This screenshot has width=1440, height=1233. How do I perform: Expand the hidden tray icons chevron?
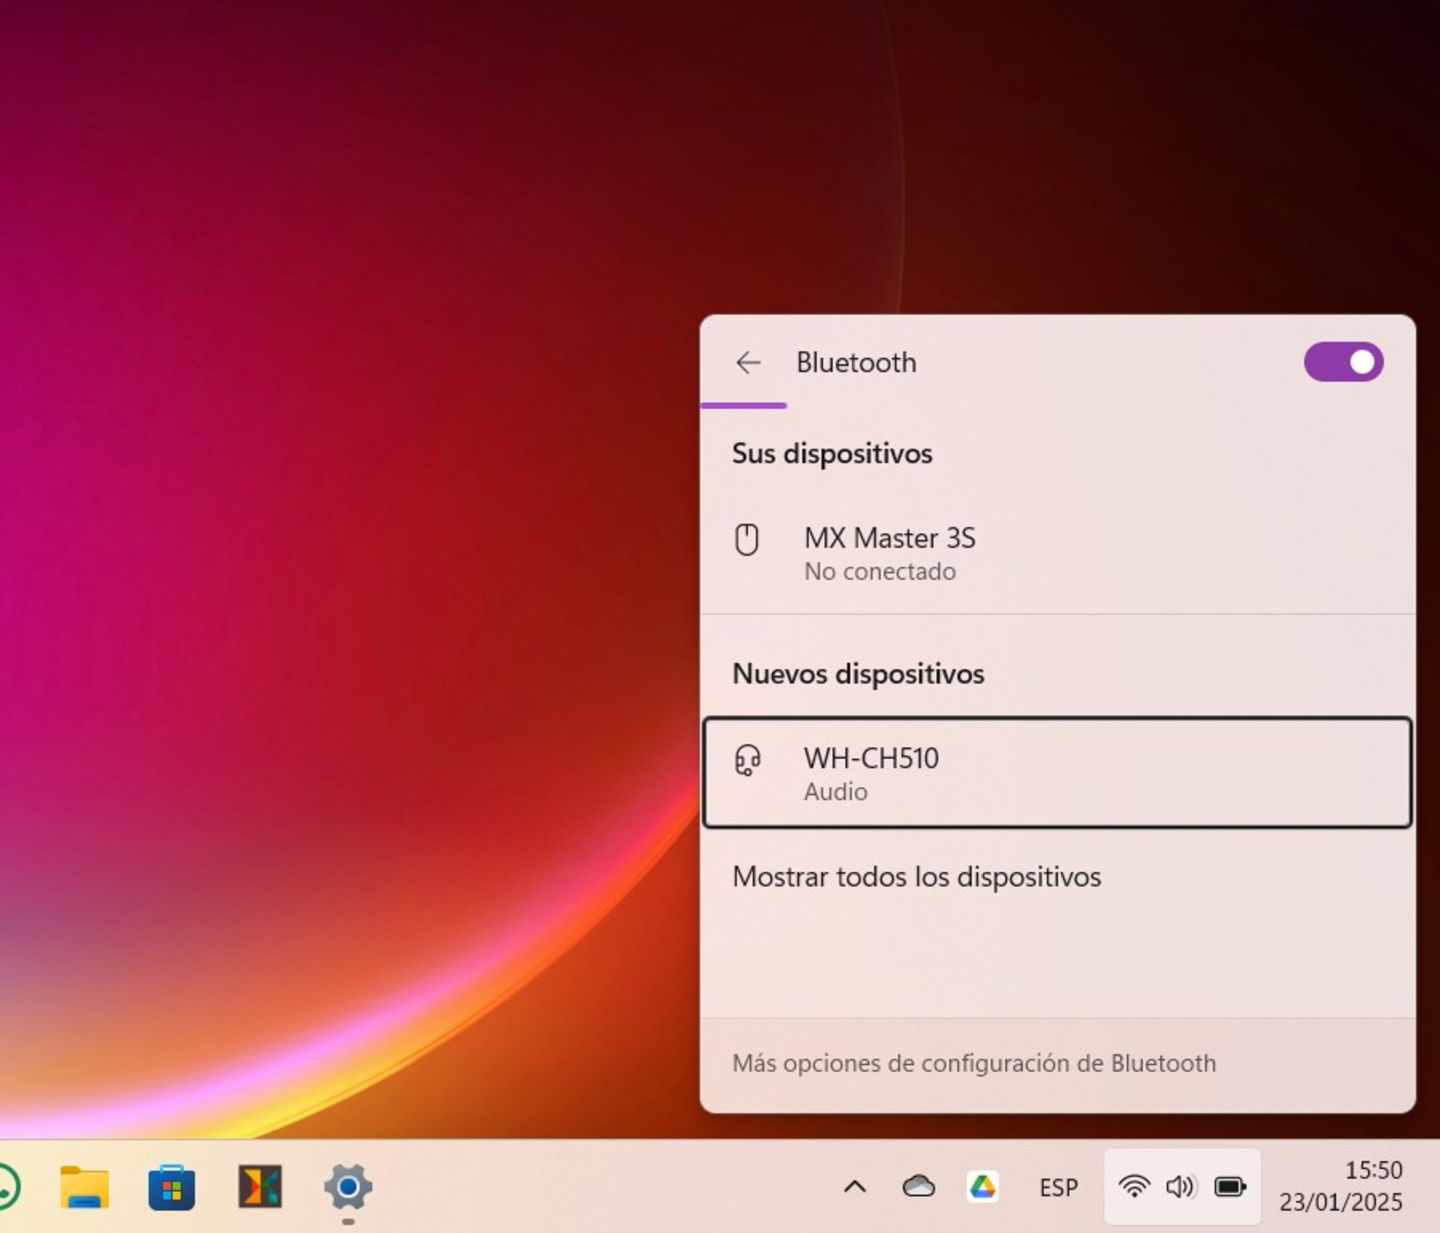(x=855, y=1187)
